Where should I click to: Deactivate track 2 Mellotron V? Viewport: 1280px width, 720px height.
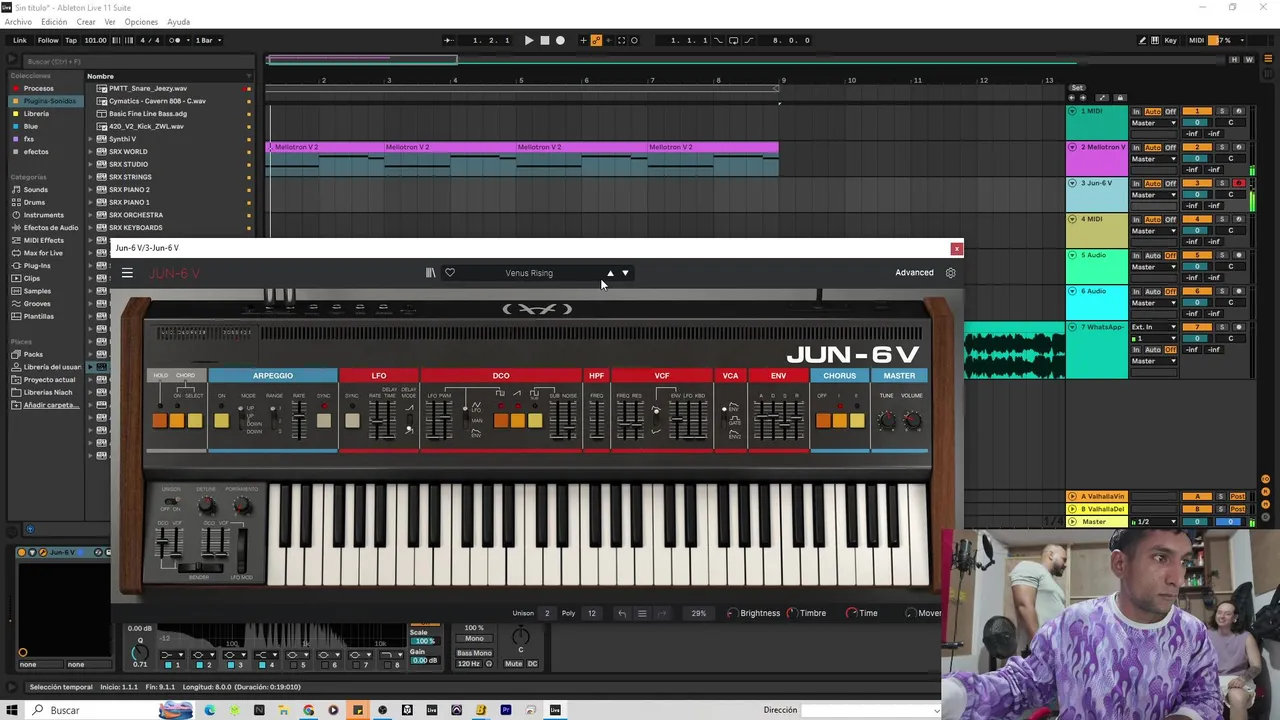1197,147
